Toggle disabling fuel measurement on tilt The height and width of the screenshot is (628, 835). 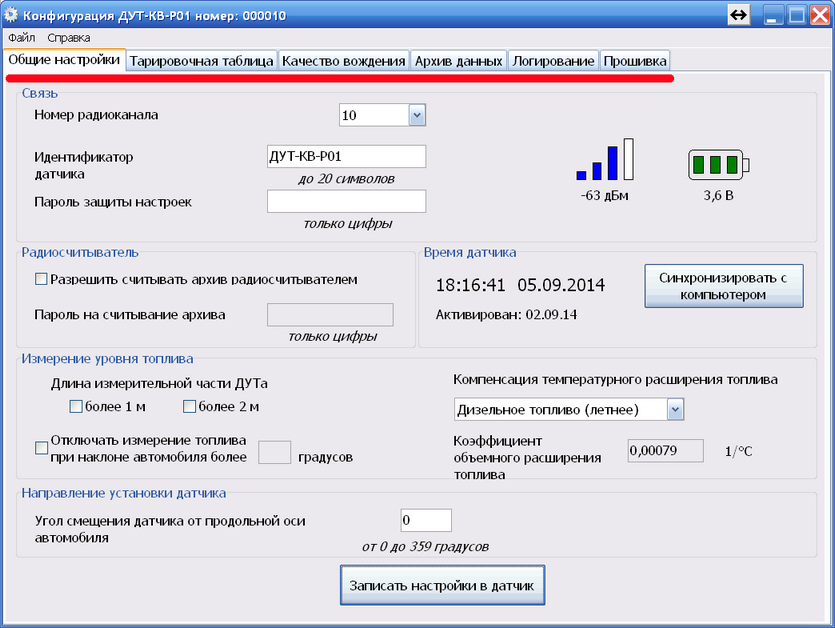point(41,448)
